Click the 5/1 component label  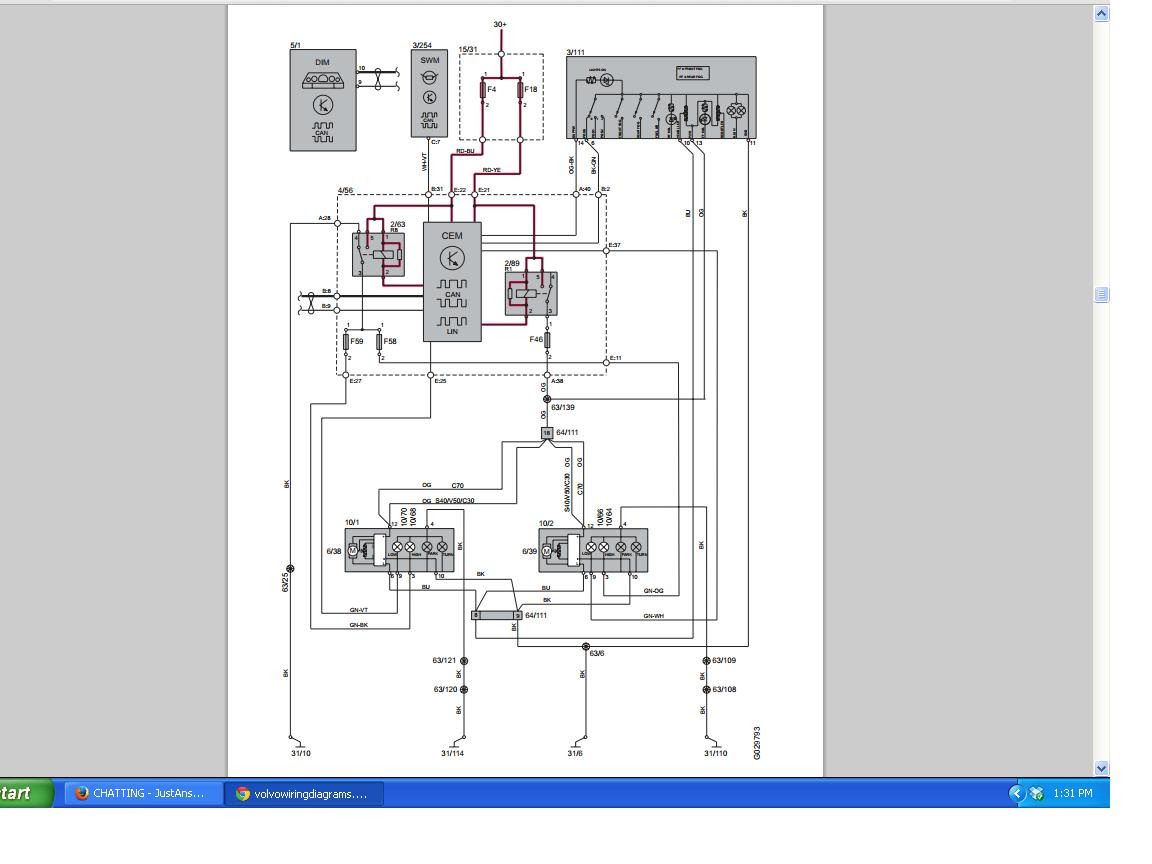295,46
